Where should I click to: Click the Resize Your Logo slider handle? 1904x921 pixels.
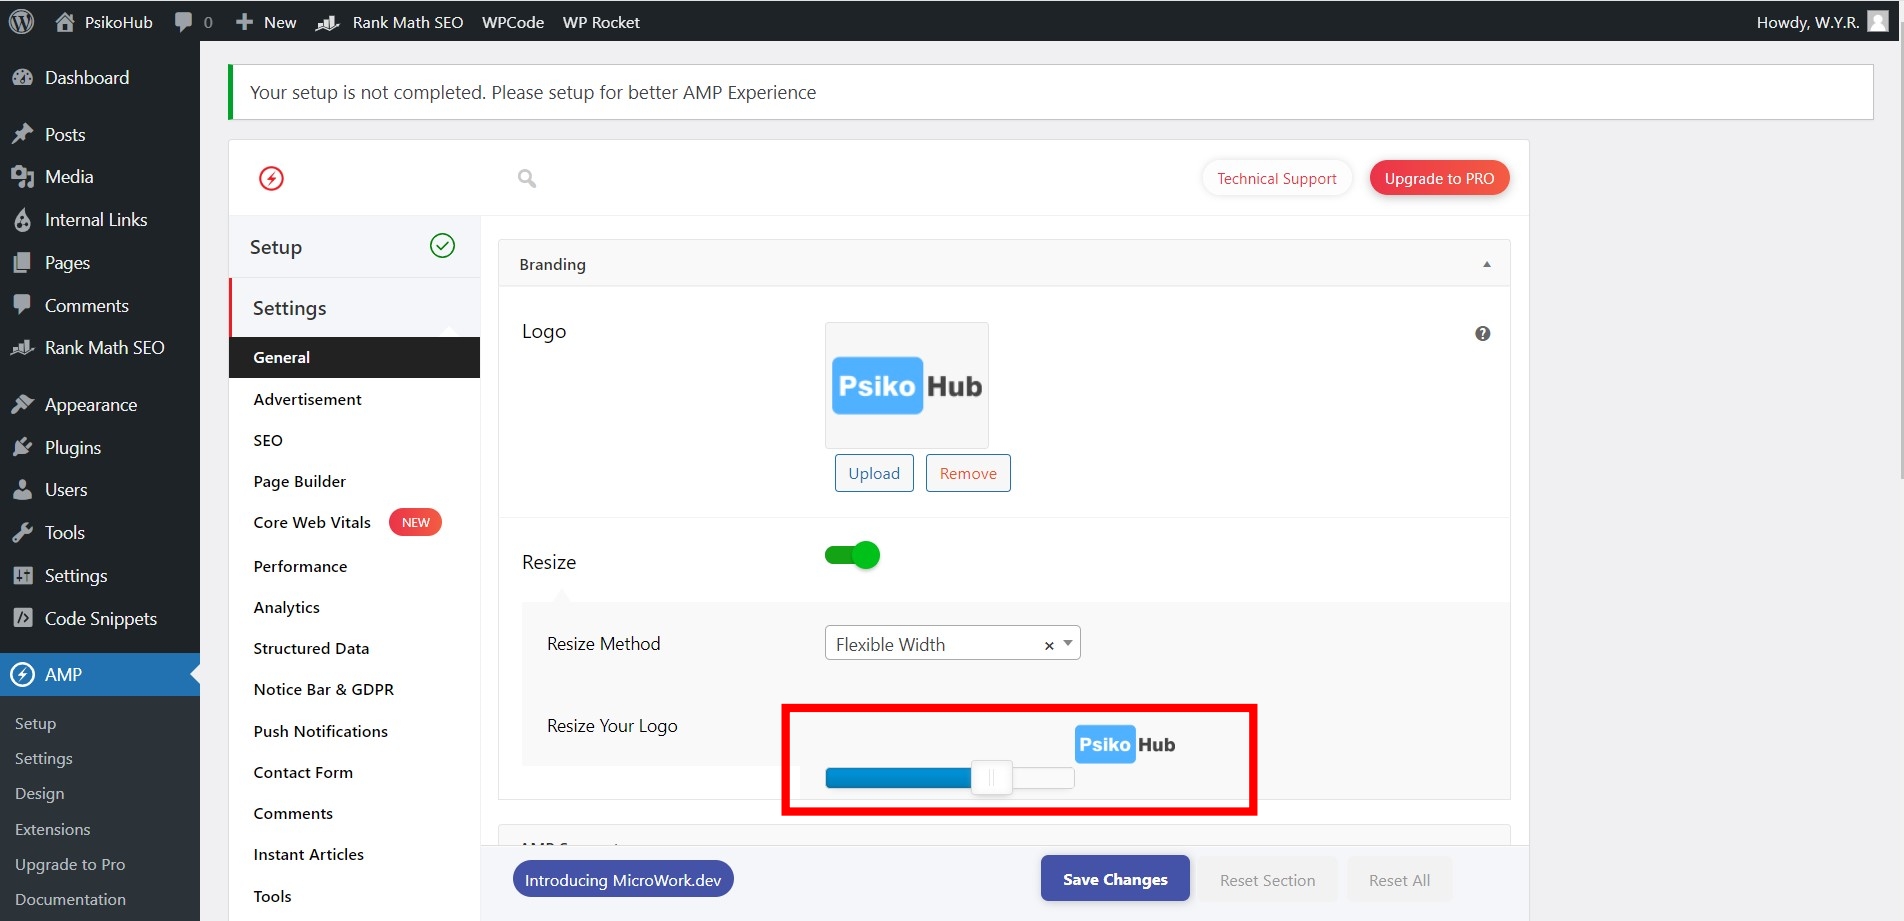[992, 777]
